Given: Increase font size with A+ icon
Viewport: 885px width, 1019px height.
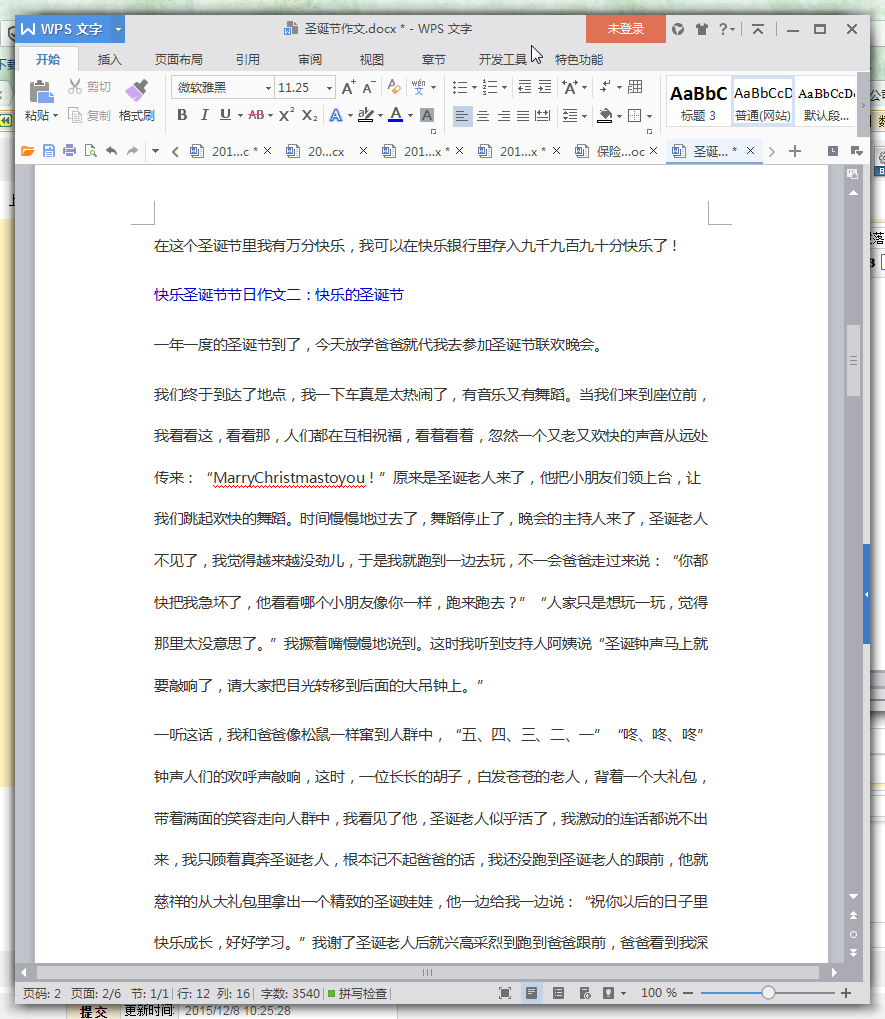Looking at the screenshot, I should coord(348,88).
